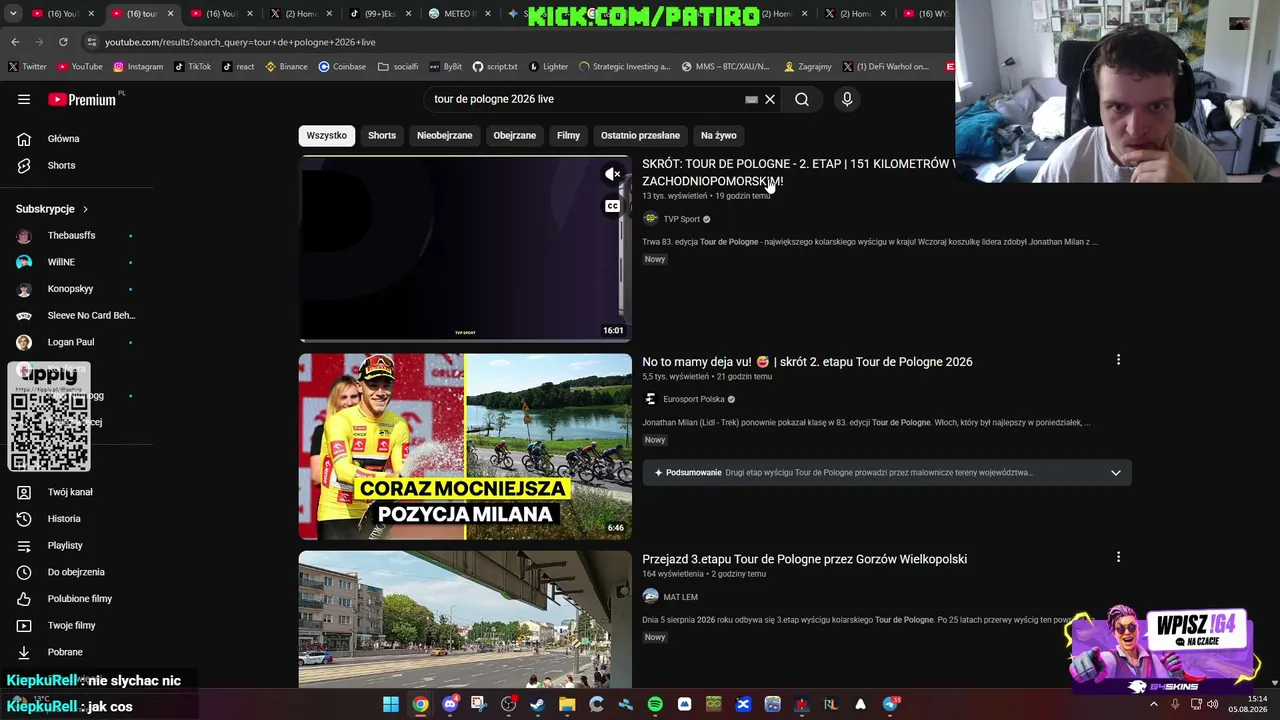The height and width of the screenshot is (720, 1280).
Task: Open Do obejrzenia watch later list
Action: pos(77,572)
